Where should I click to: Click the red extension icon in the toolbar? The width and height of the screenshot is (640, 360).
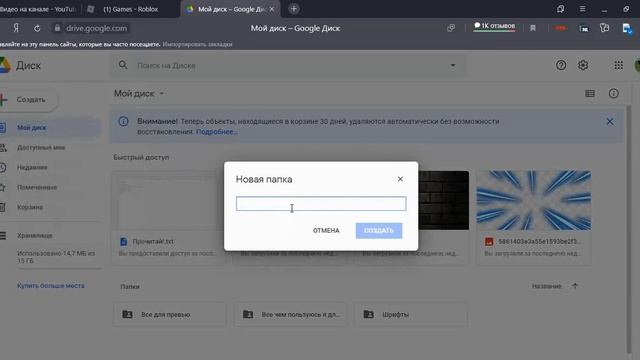point(560,28)
